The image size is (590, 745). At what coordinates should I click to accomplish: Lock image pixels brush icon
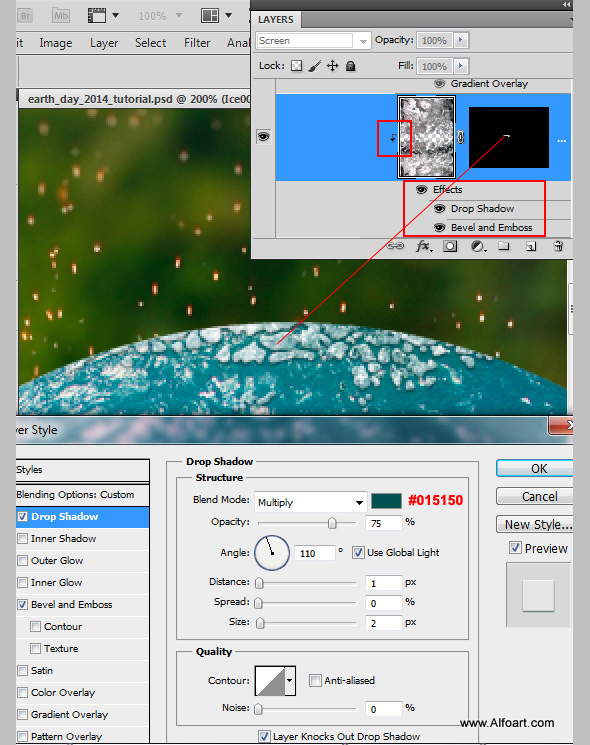coord(314,66)
